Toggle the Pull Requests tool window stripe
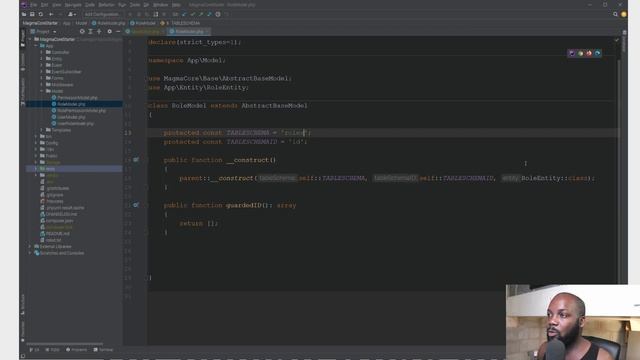This screenshot has height=360, width=640. (x=22, y=92)
